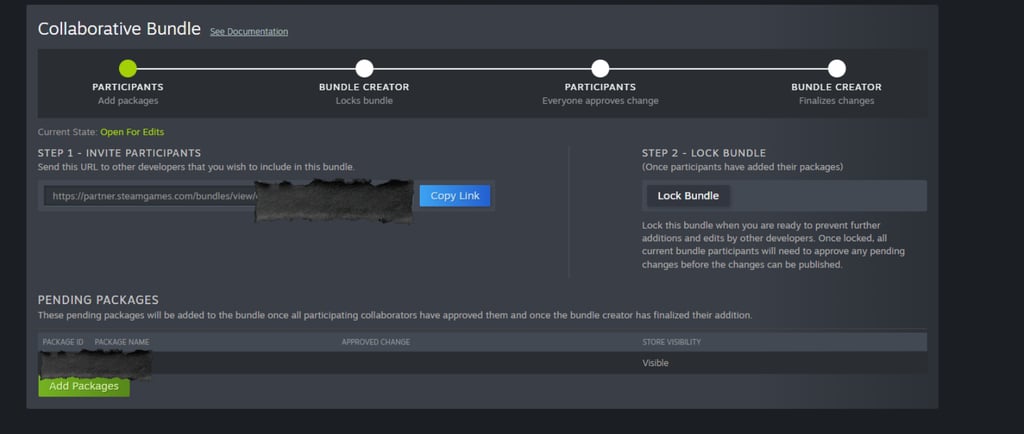Click the Bundle Creator Locks bundle step circle
Screen dimensions: 1024x434
[364, 69]
